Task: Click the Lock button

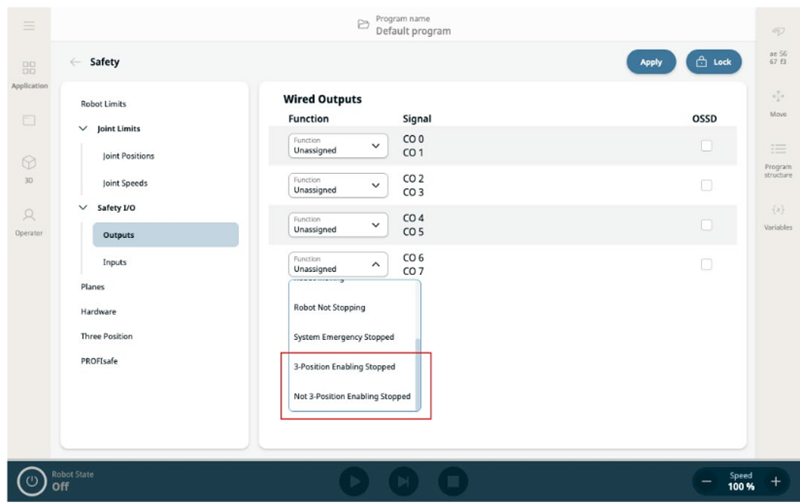Action: 713,62
